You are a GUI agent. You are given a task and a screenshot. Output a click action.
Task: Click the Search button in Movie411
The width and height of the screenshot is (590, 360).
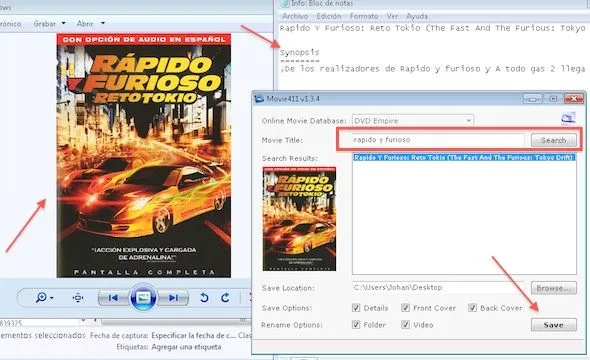[x=554, y=140]
